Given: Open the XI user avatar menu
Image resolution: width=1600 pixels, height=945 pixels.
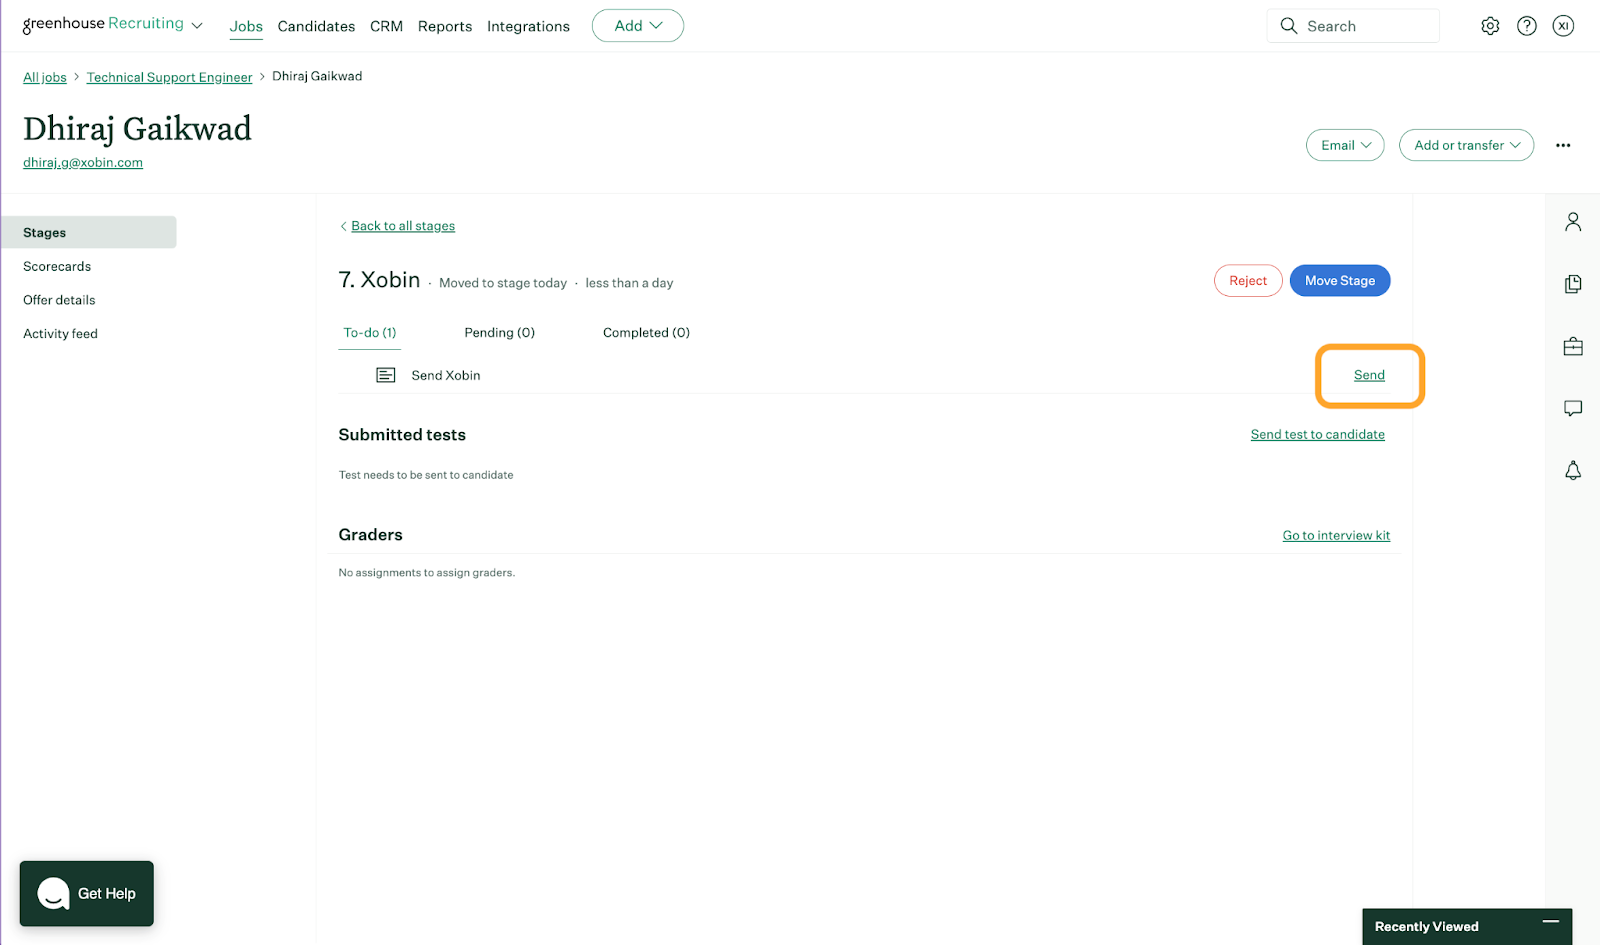Looking at the screenshot, I should (1563, 26).
